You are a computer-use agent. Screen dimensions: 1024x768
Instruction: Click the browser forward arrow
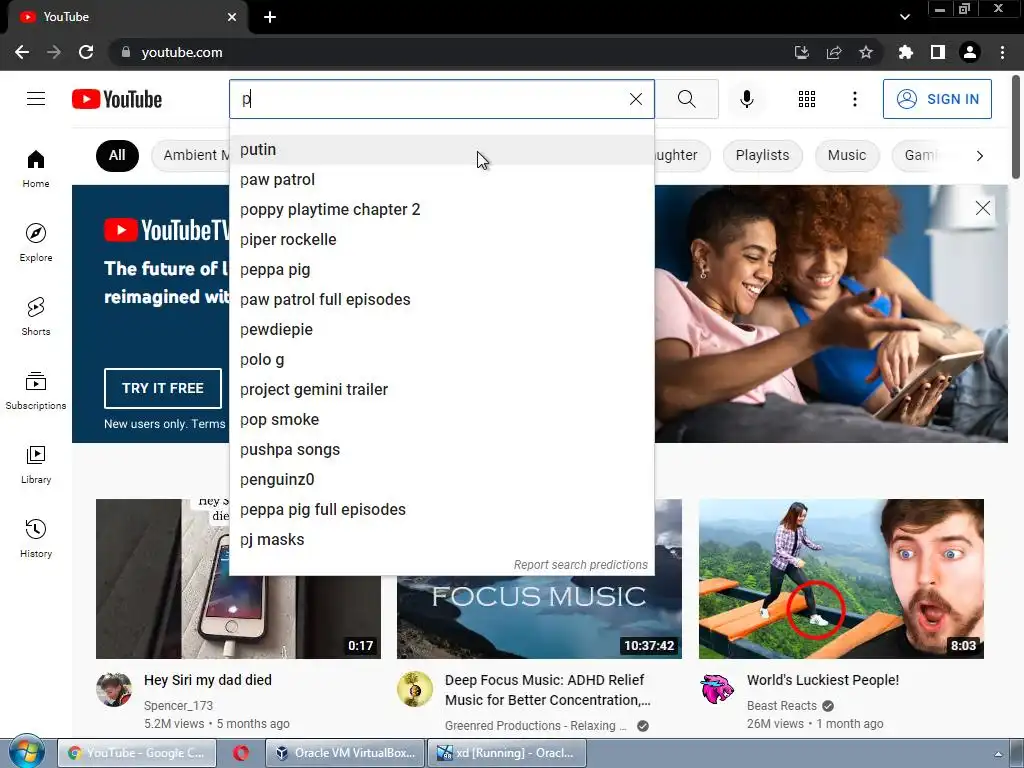tap(54, 52)
